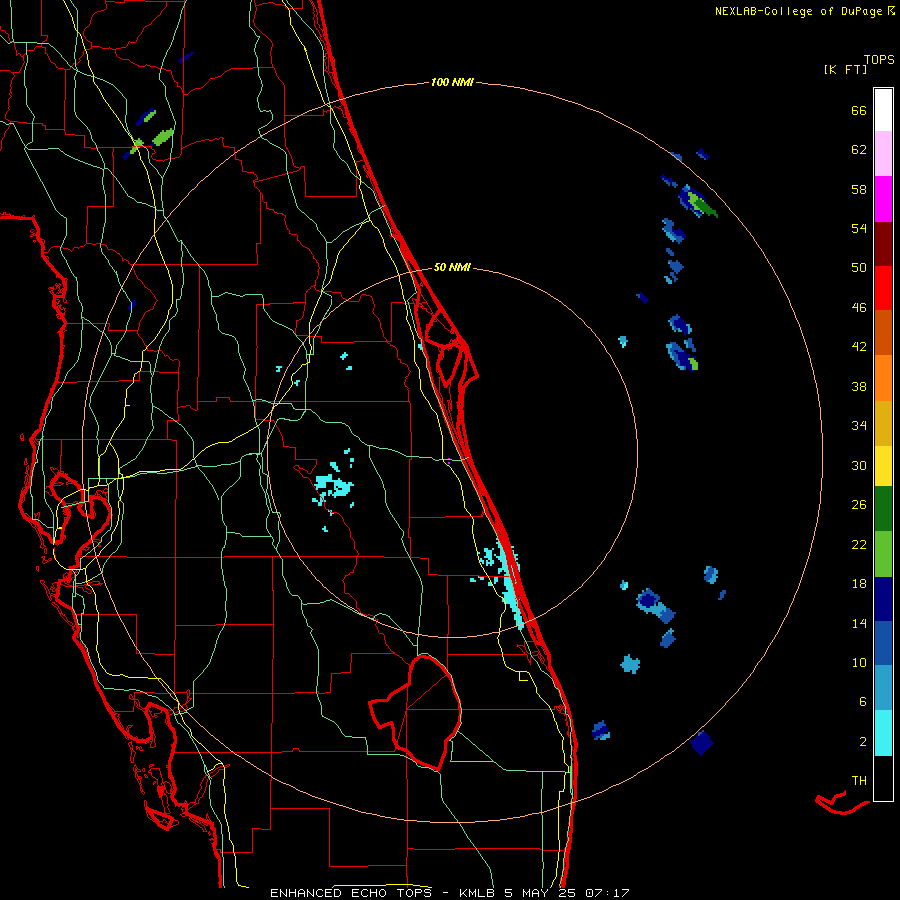Select the light blue legend band
The width and height of the screenshot is (900, 900).
(x=883, y=688)
